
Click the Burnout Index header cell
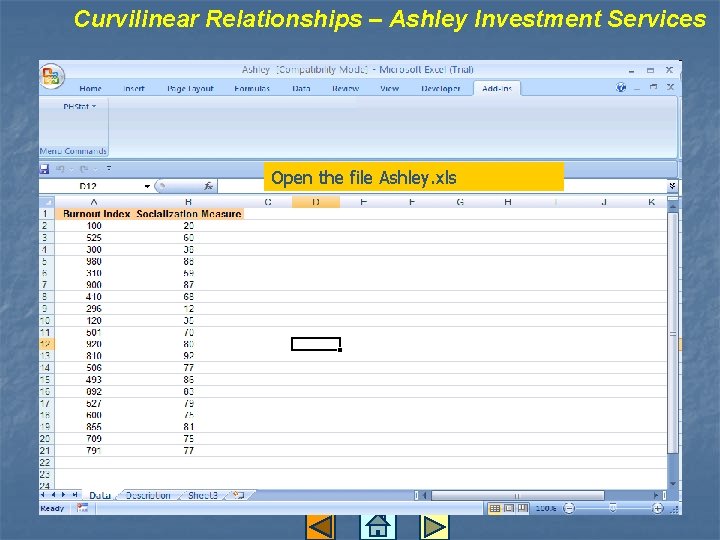(x=94, y=214)
